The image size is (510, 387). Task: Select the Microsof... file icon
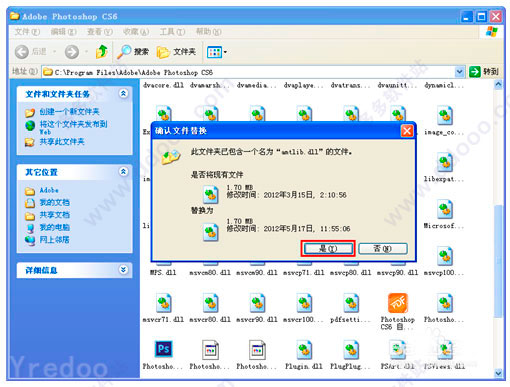point(445,209)
